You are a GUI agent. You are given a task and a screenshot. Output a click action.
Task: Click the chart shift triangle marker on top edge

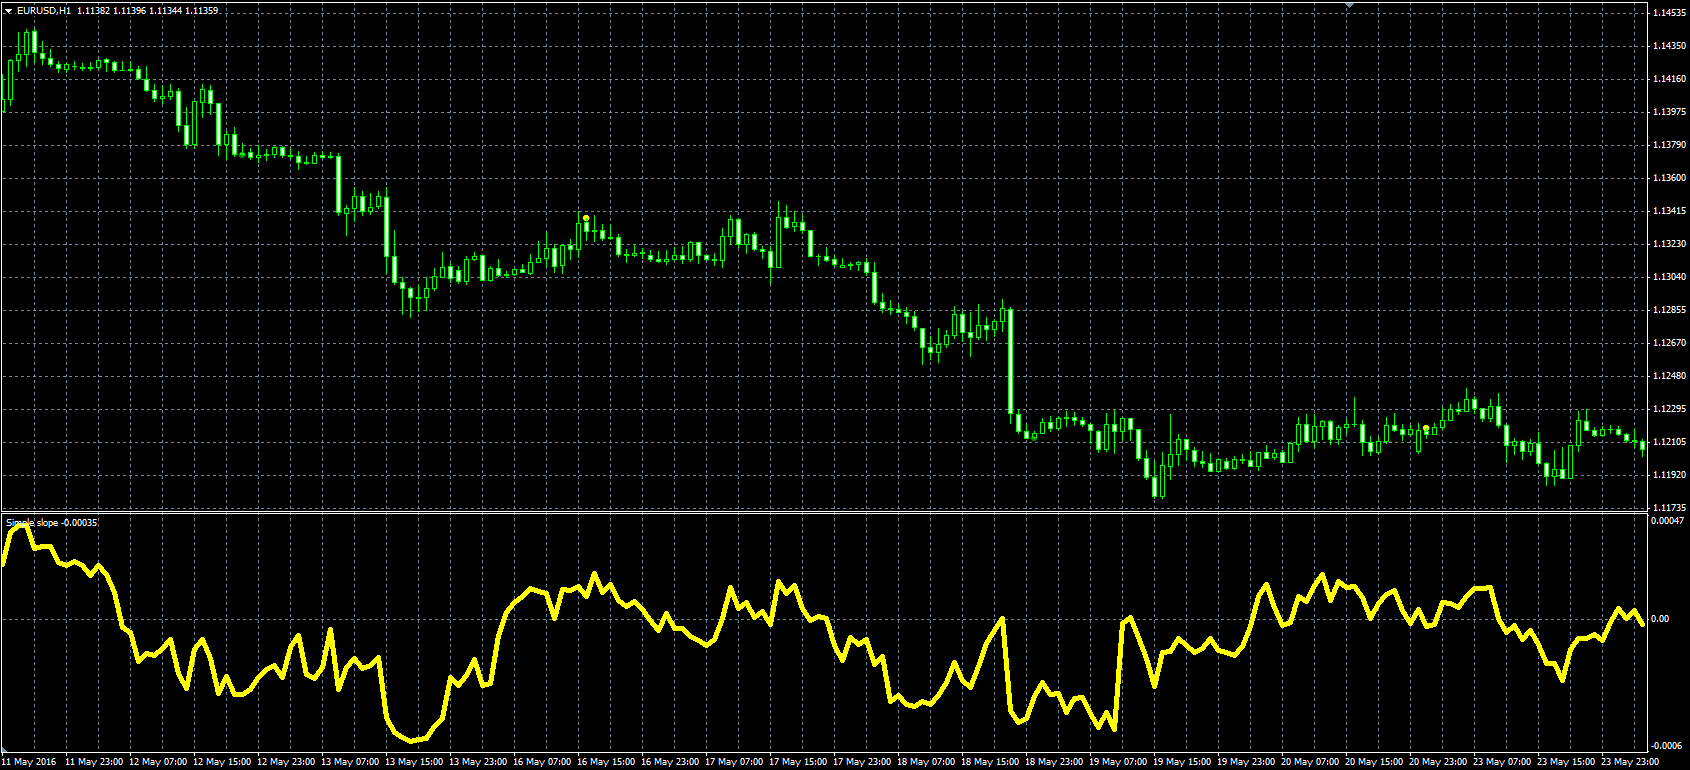(1349, 6)
